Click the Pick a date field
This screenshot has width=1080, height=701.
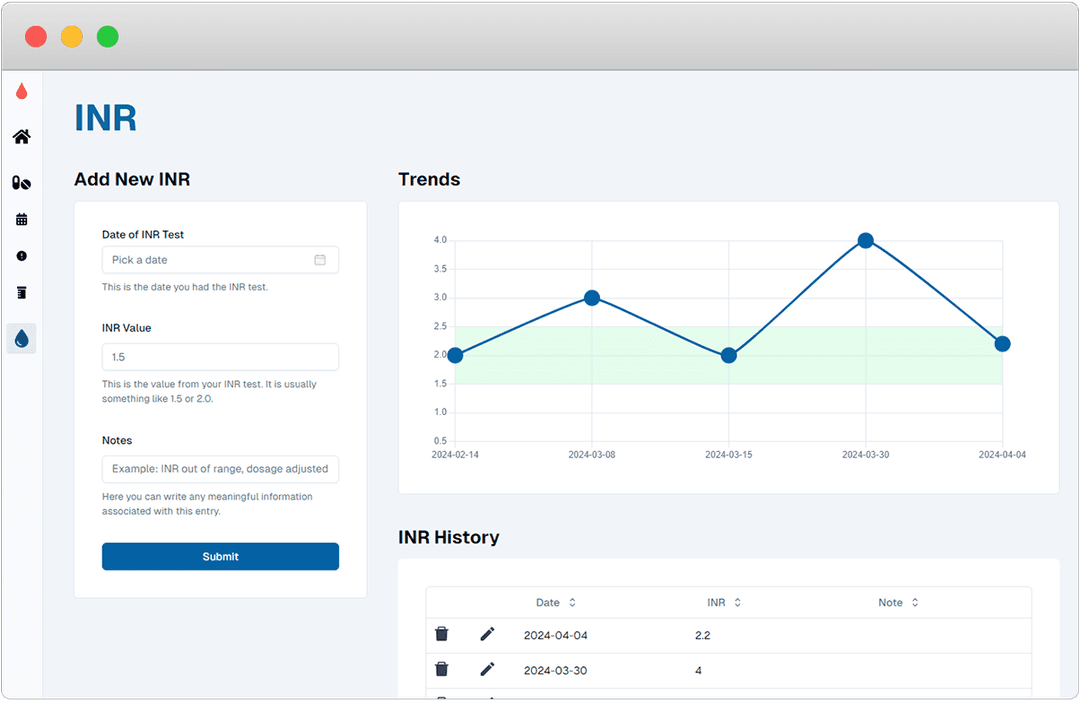(200, 259)
